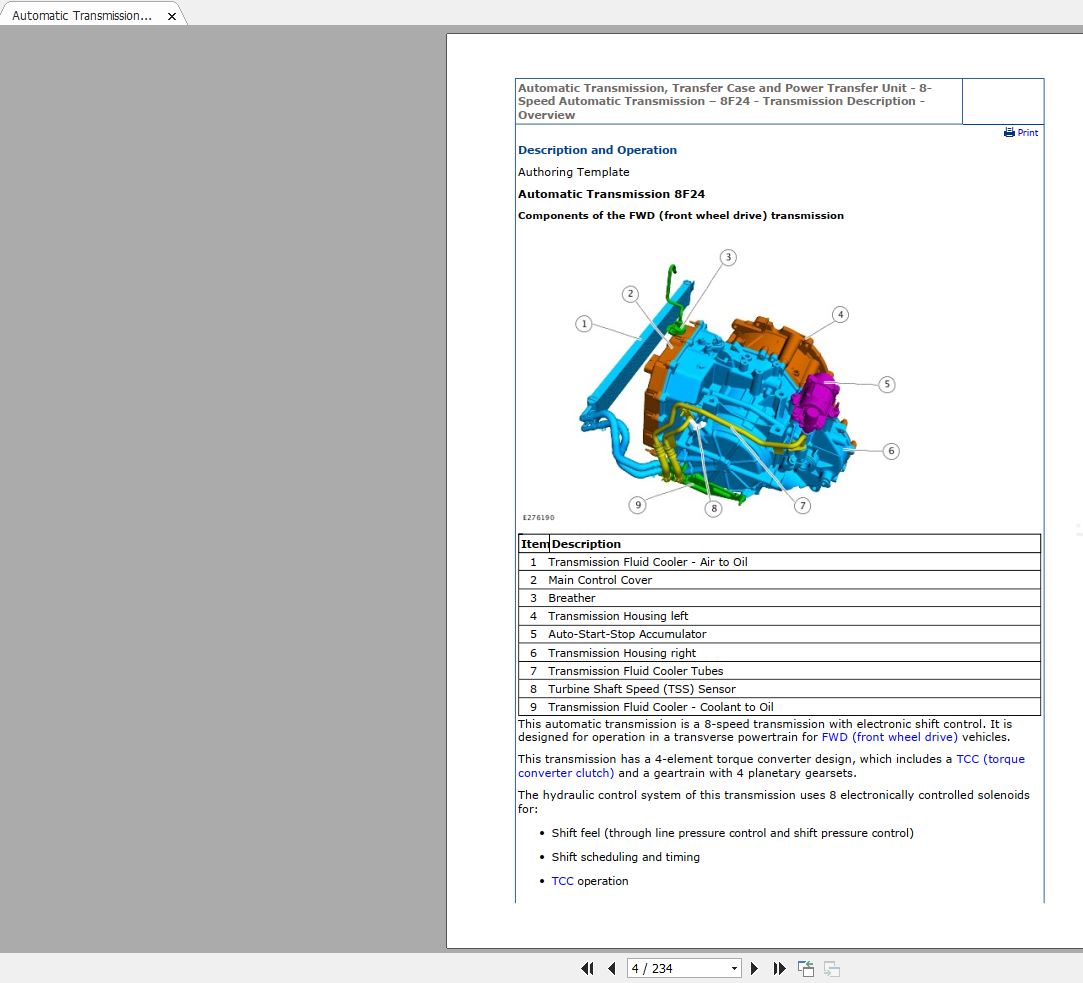Go to the first page
This screenshot has width=1083, height=983.
click(x=588, y=968)
